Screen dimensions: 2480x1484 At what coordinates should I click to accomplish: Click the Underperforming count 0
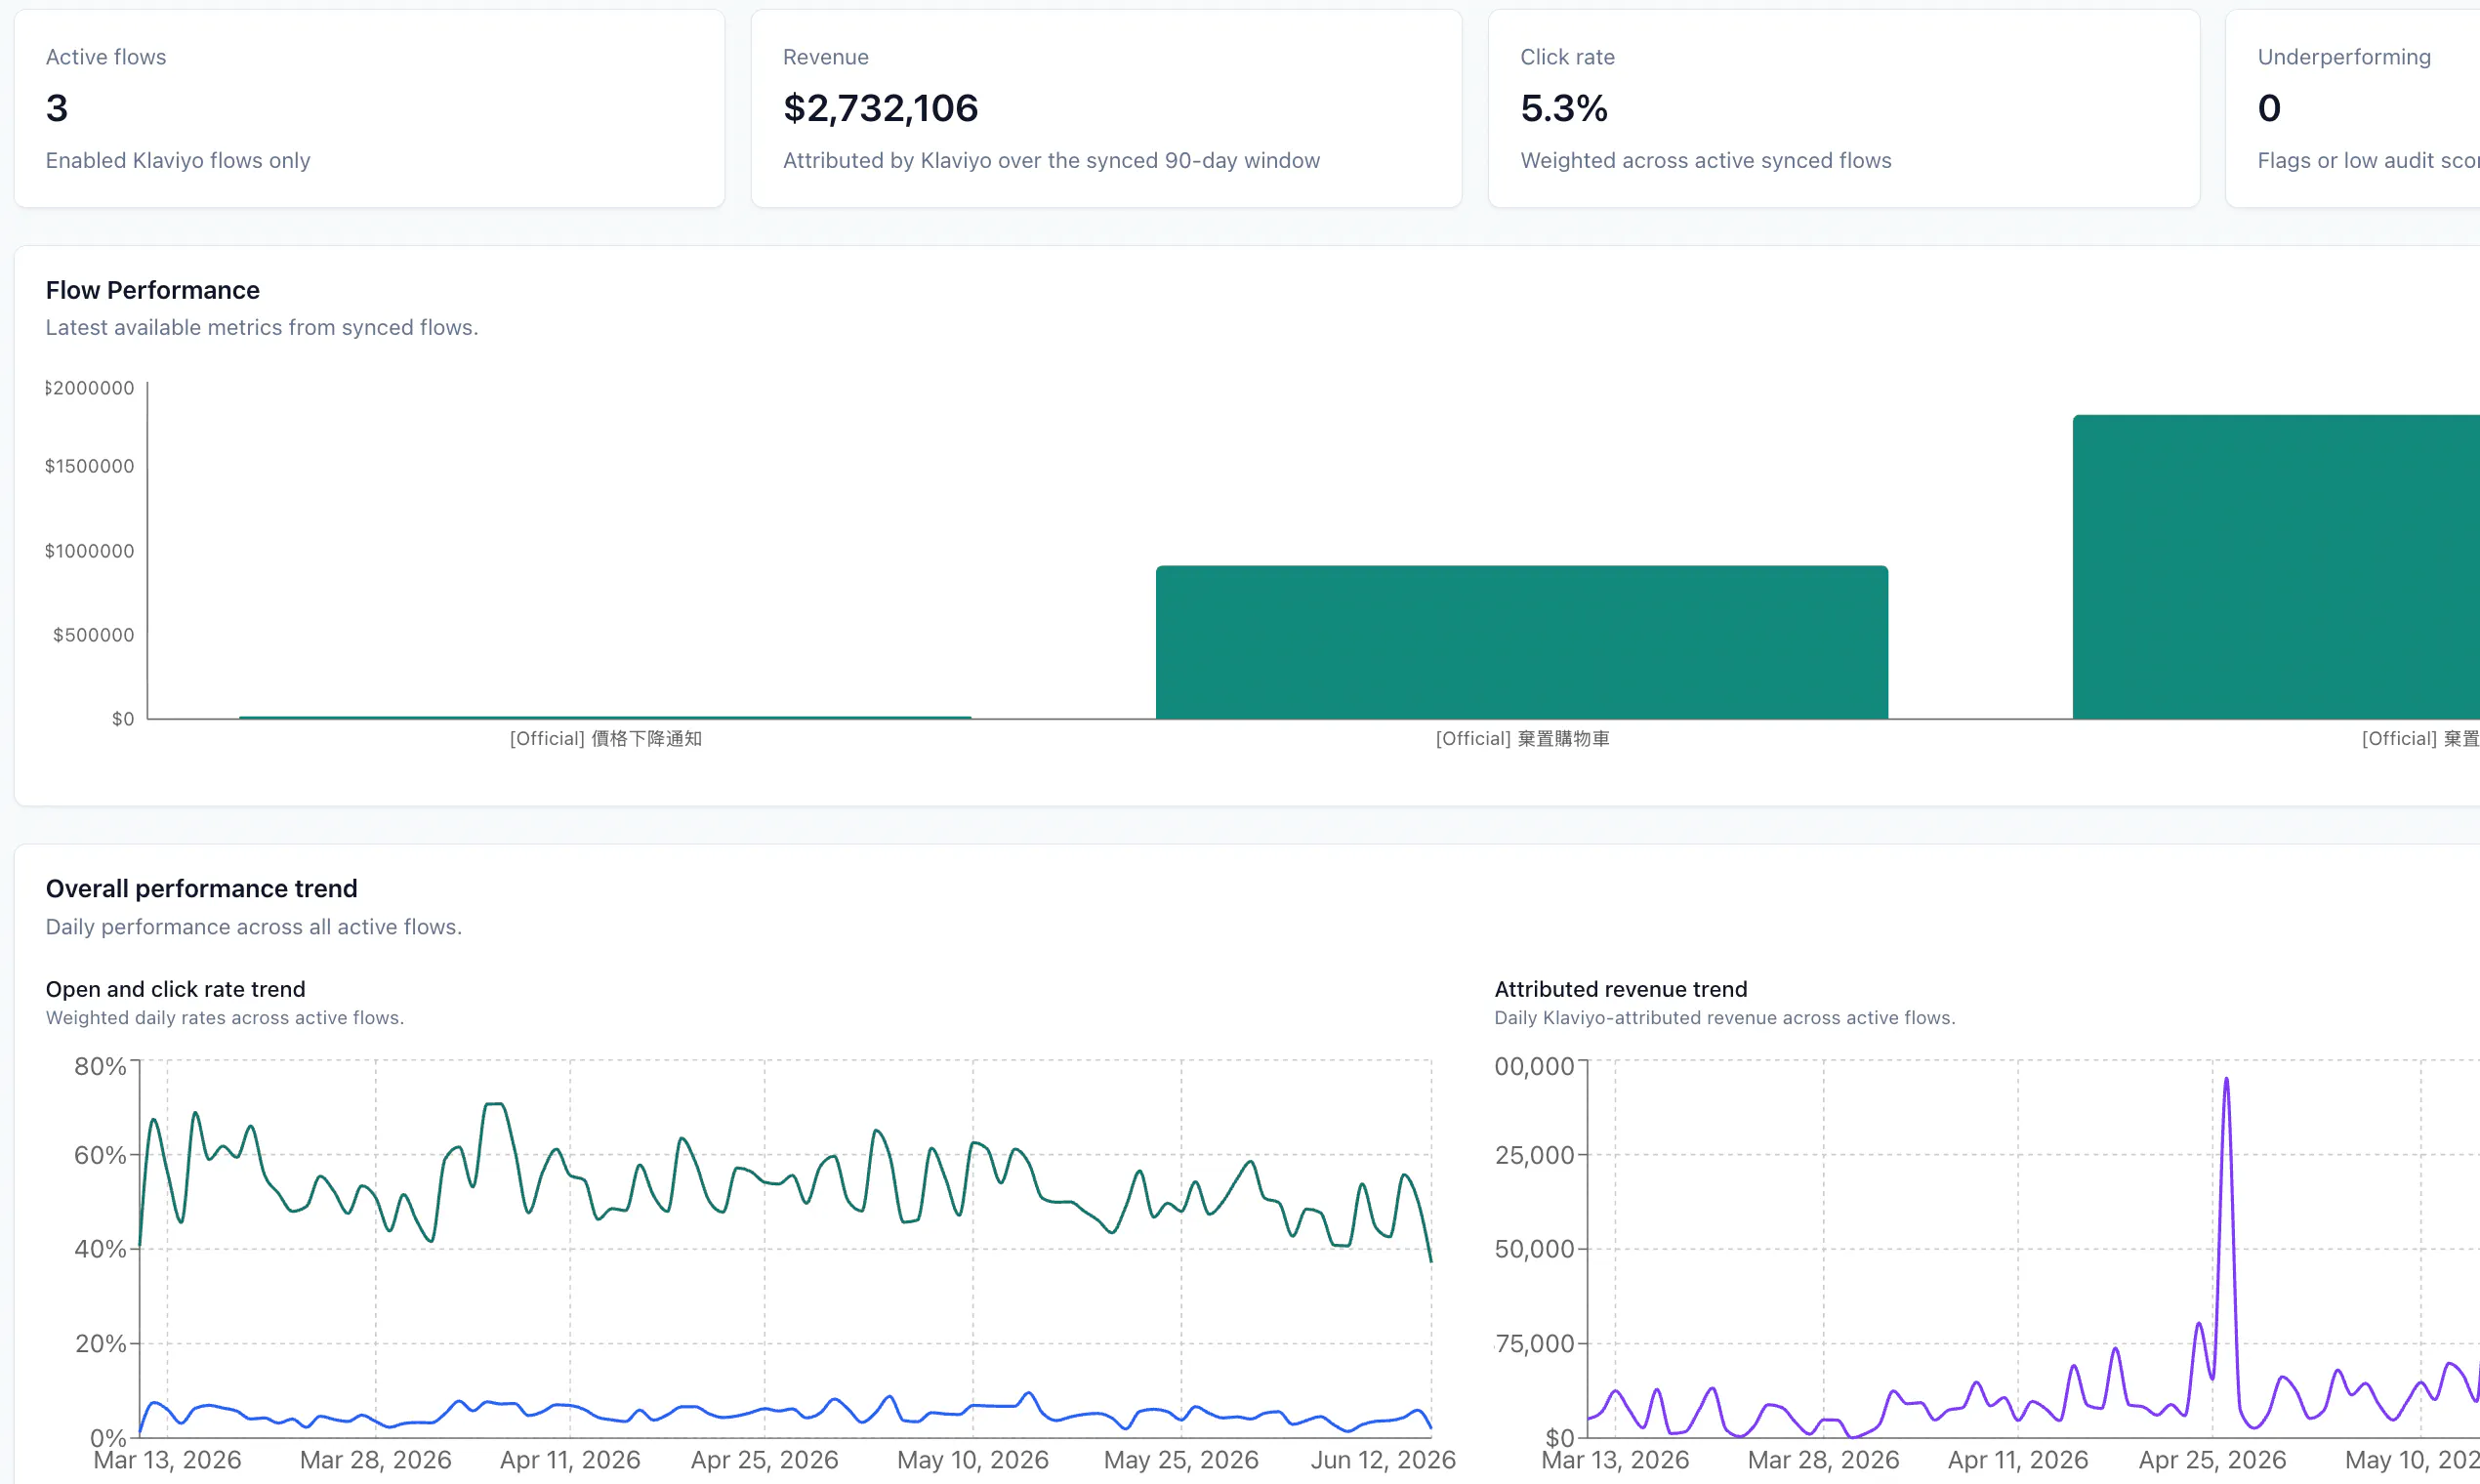pyautogui.click(x=2269, y=108)
